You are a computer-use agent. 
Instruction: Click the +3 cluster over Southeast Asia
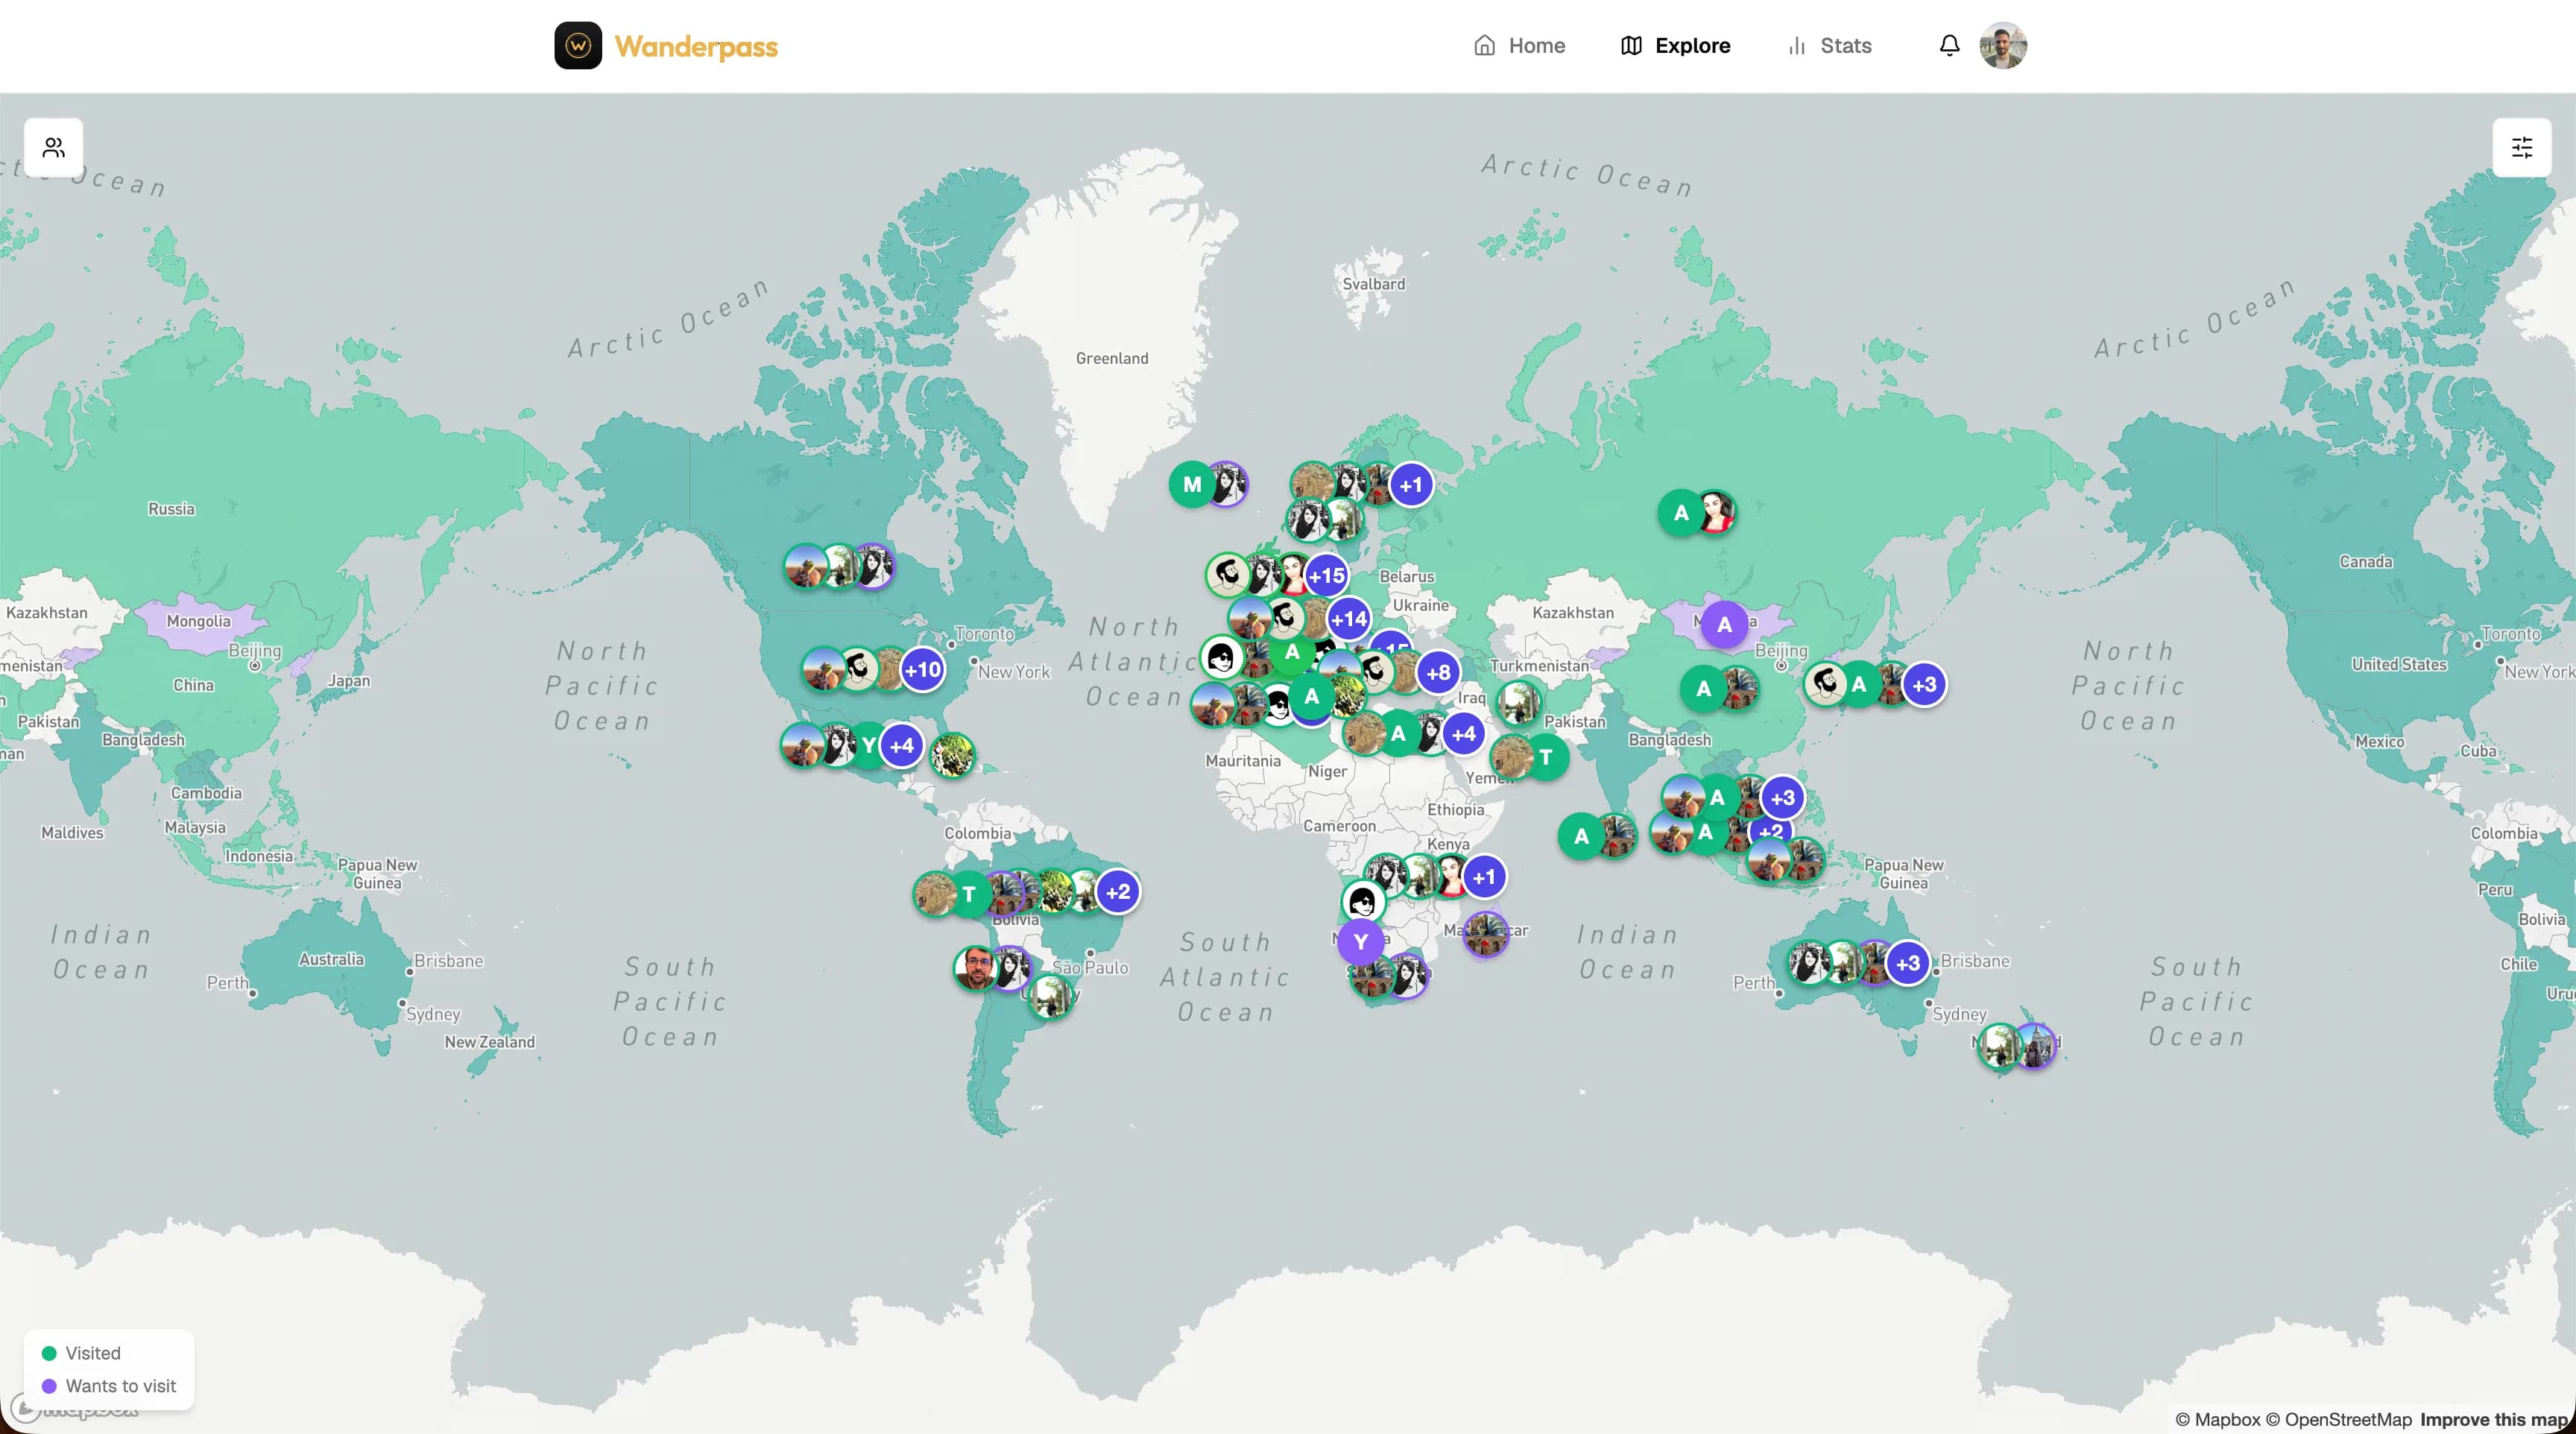(x=1782, y=798)
